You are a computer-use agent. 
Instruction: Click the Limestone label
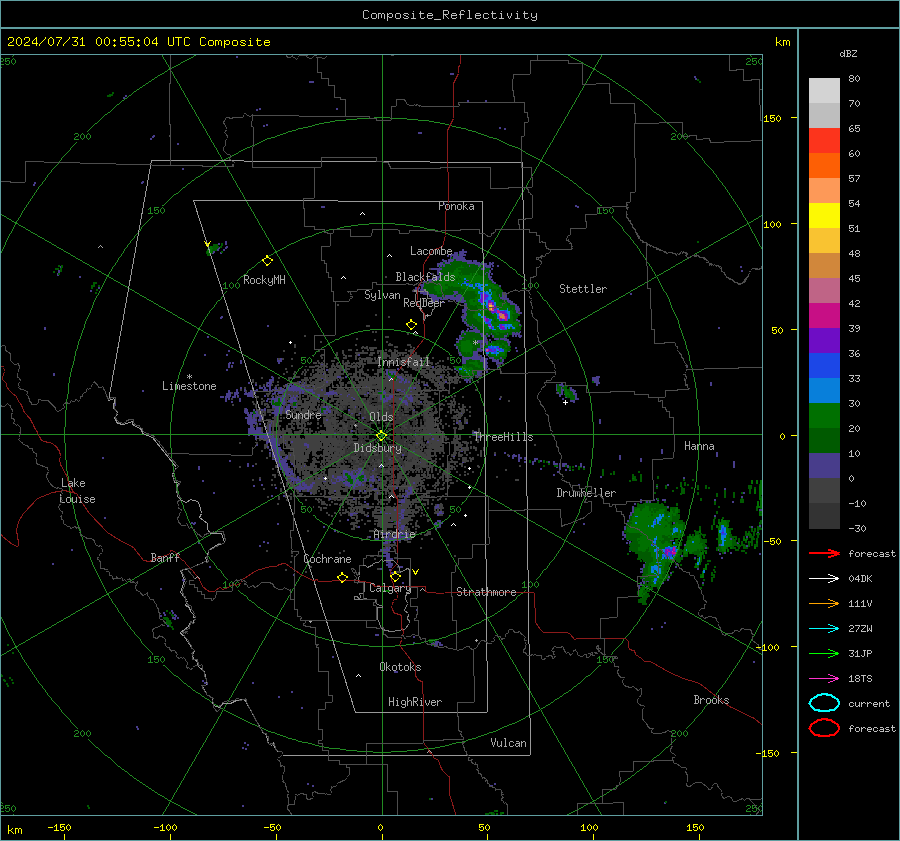click(x=189, y=386)
